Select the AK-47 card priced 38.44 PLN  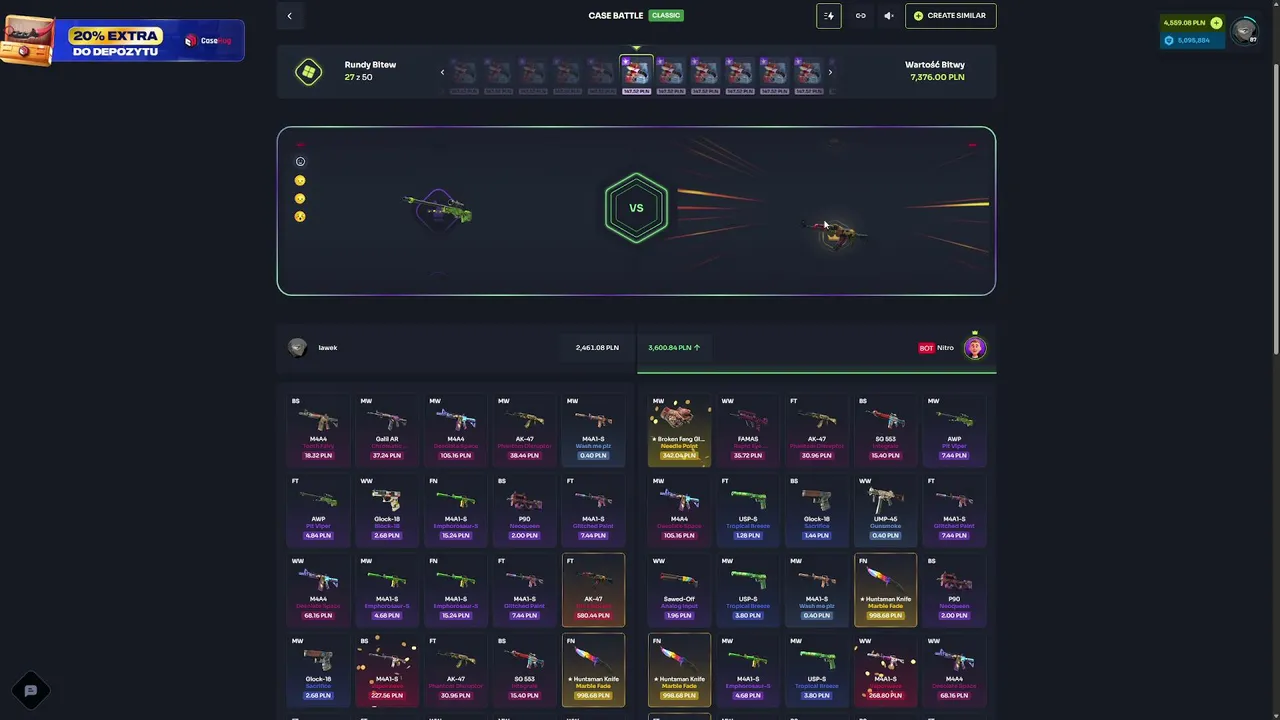coord(525,428)
